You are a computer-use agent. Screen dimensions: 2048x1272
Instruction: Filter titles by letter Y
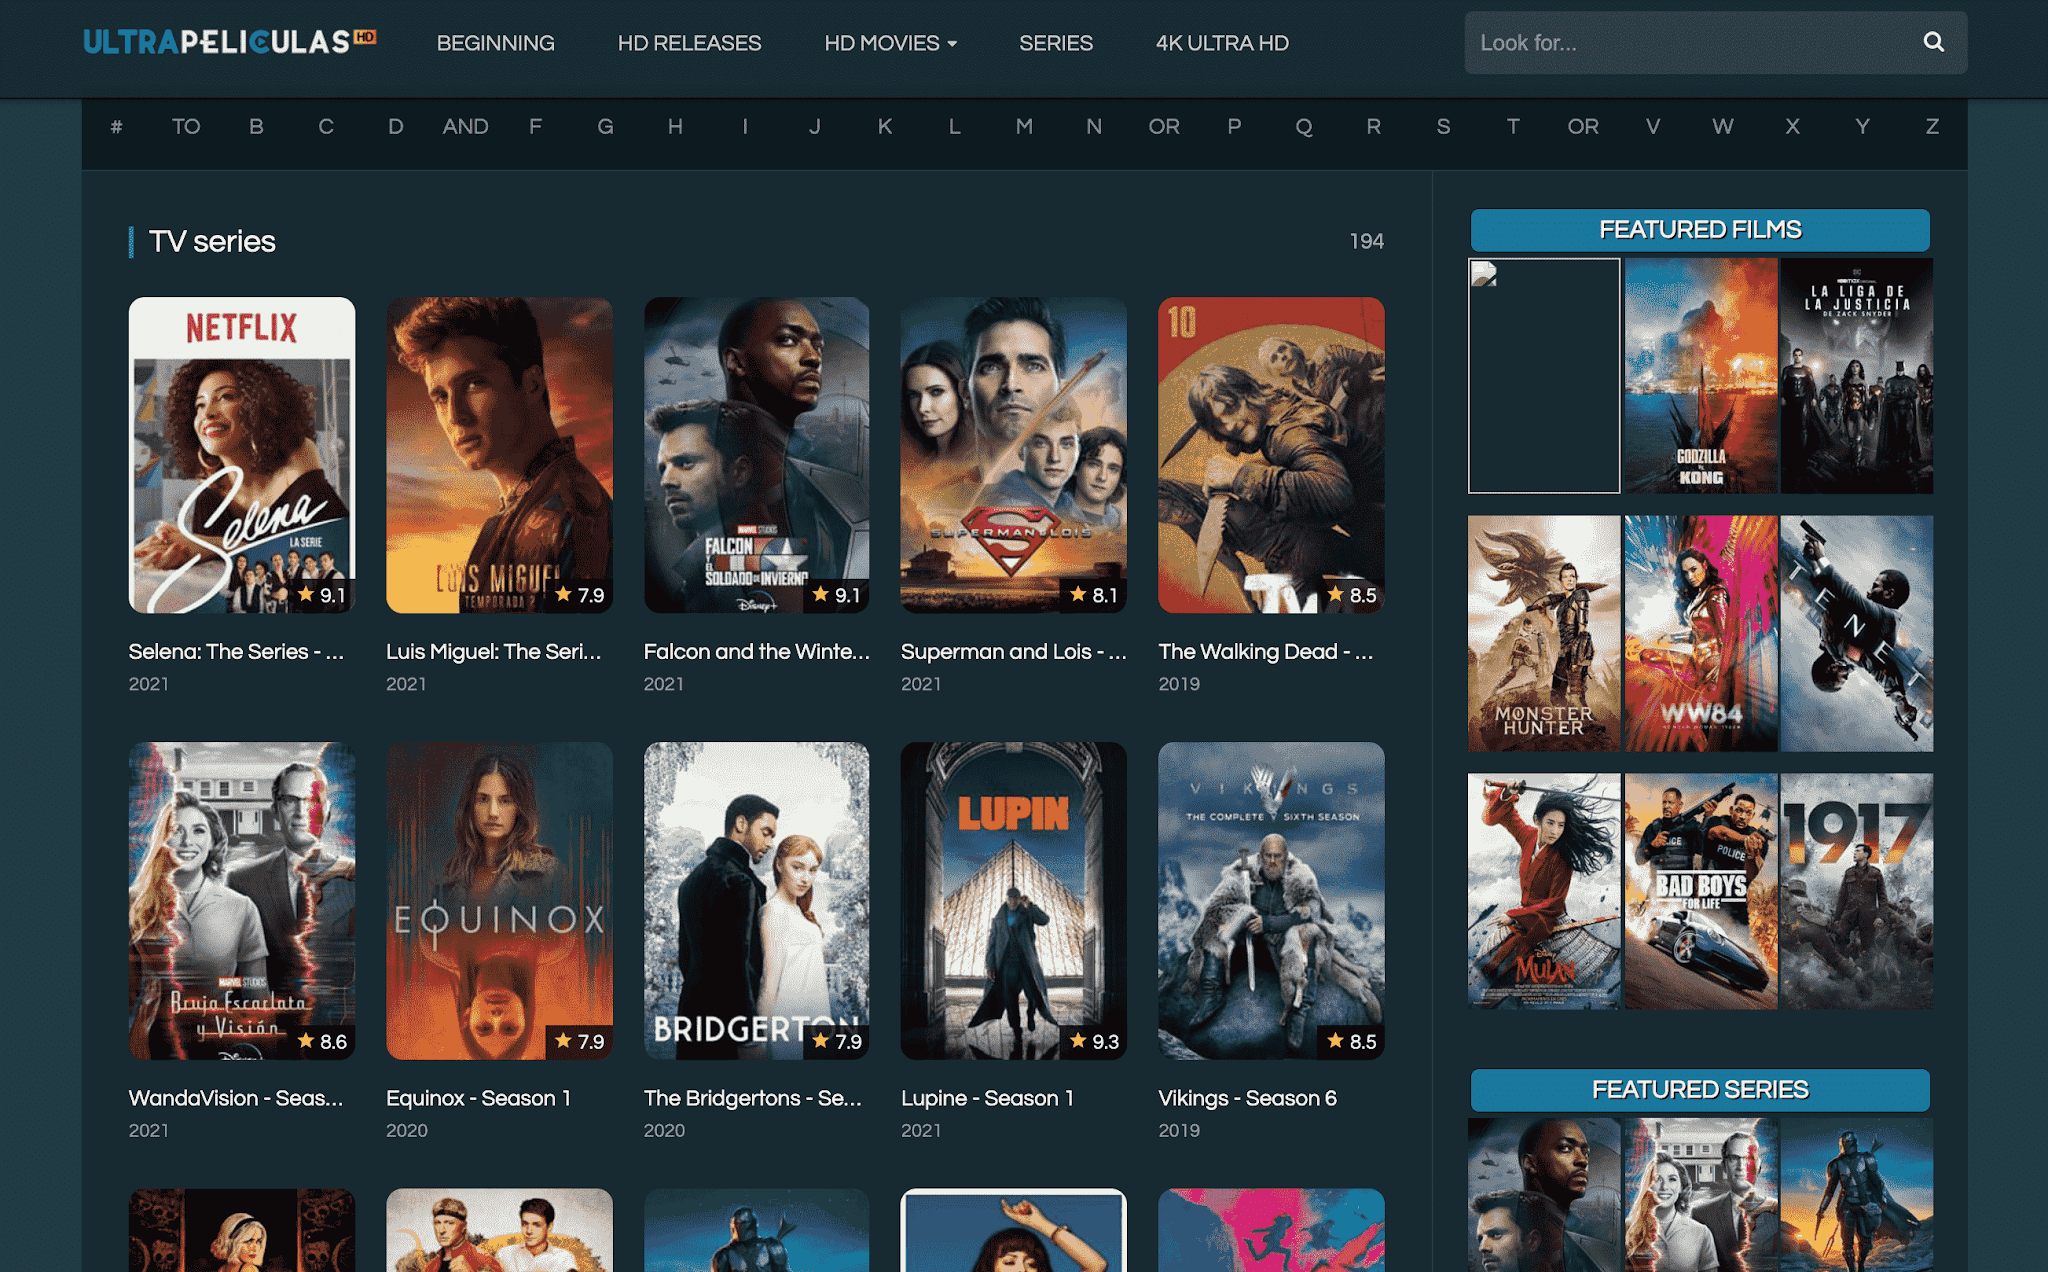click(1862, 127)
